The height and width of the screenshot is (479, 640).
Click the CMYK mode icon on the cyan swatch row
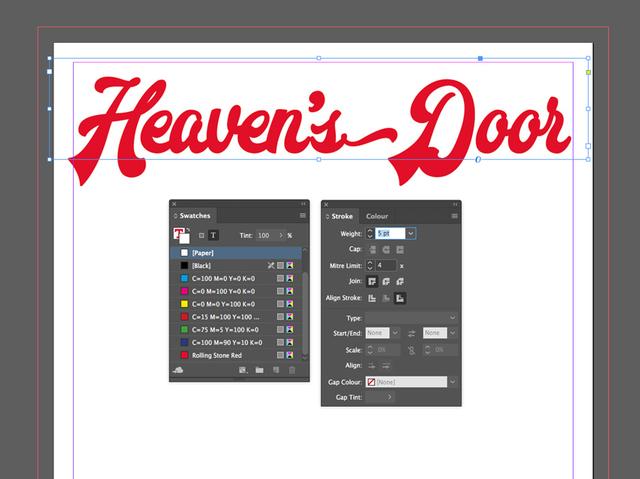coord(290,279)
